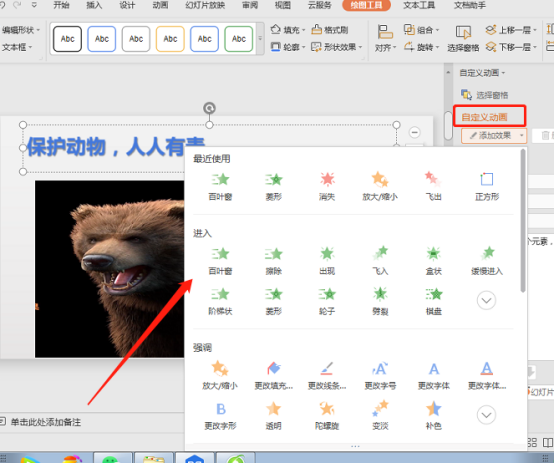Click 选择窗格 in the side panel
Screen dimensions: 554x463
pyautogui.click(x=484, y=95)
